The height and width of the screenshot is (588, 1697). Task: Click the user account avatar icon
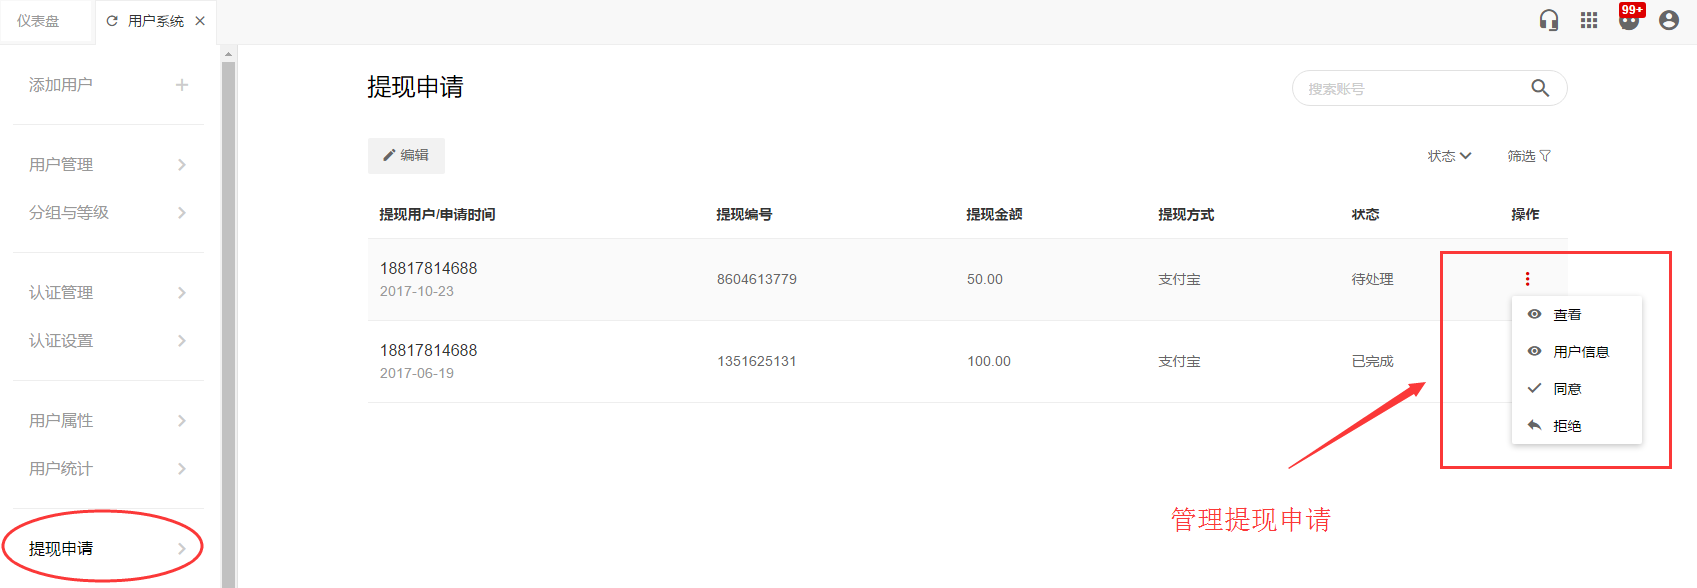[1669, 20]
